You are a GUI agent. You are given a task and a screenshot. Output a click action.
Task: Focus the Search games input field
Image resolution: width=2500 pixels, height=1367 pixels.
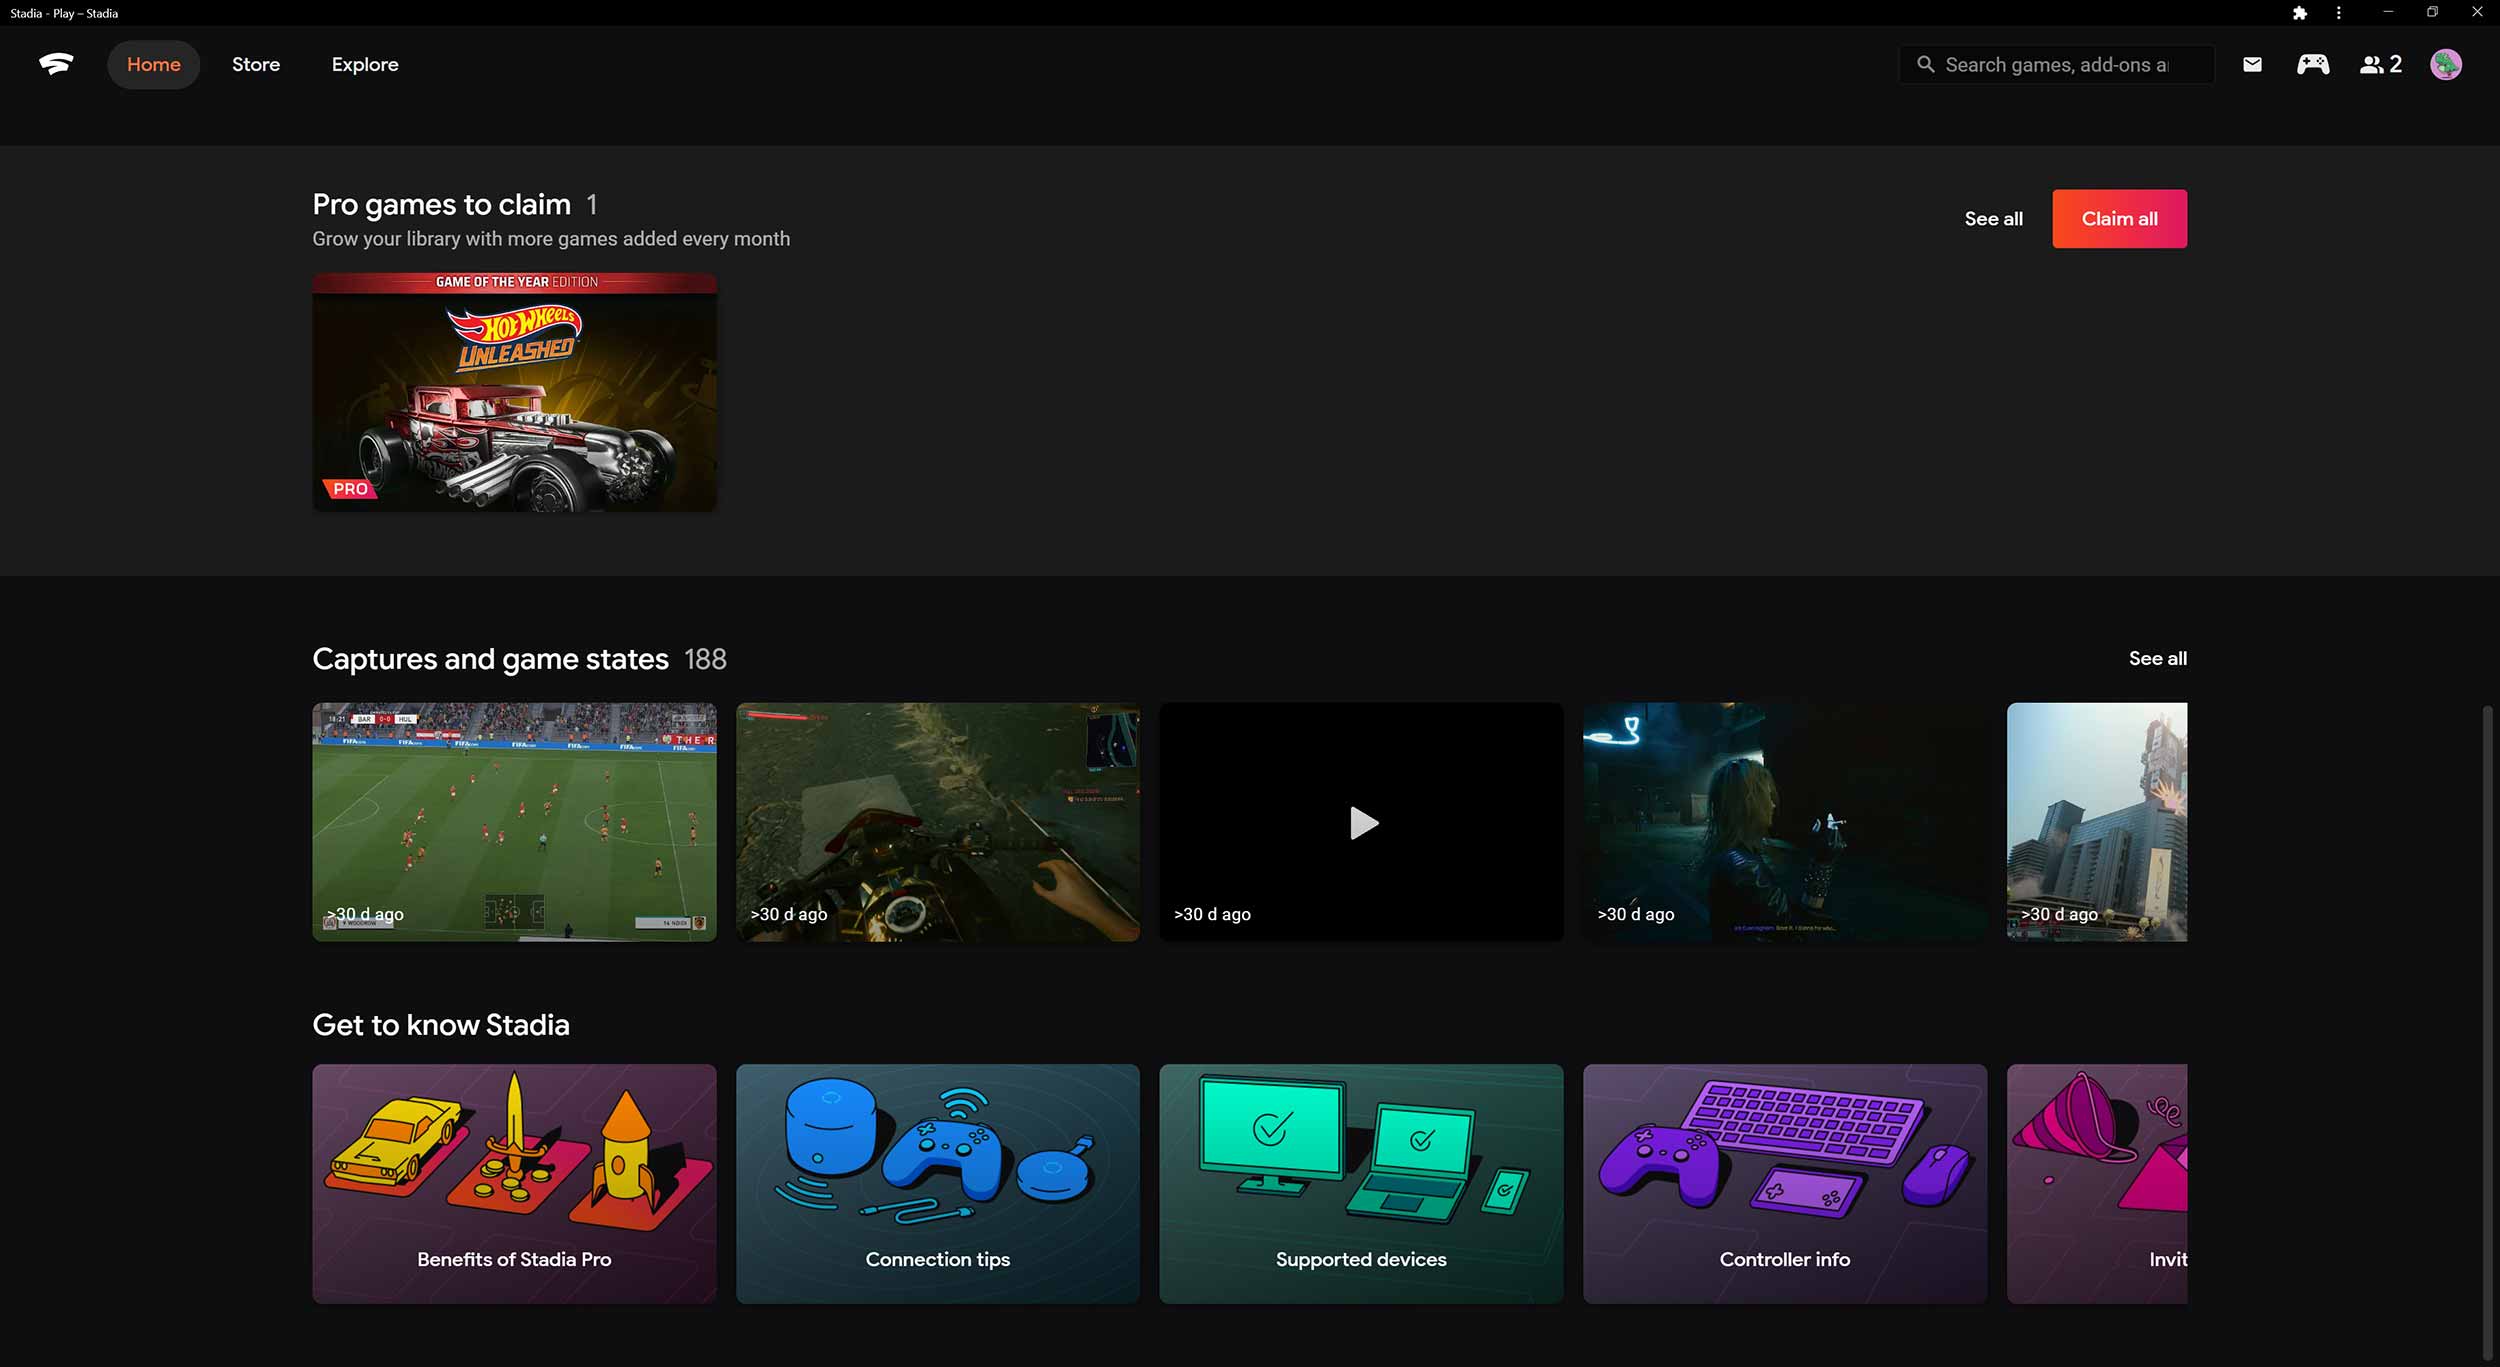[x=2060, y=64]
